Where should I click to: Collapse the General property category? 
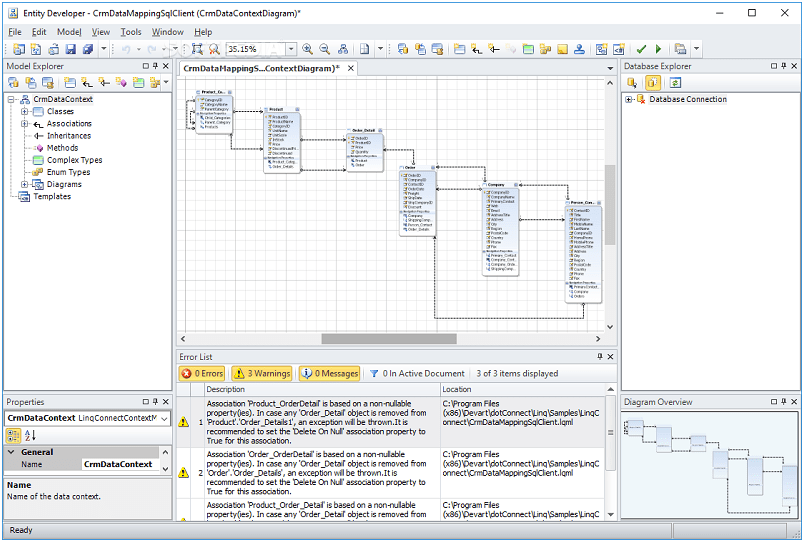click(x=11, y=452)
